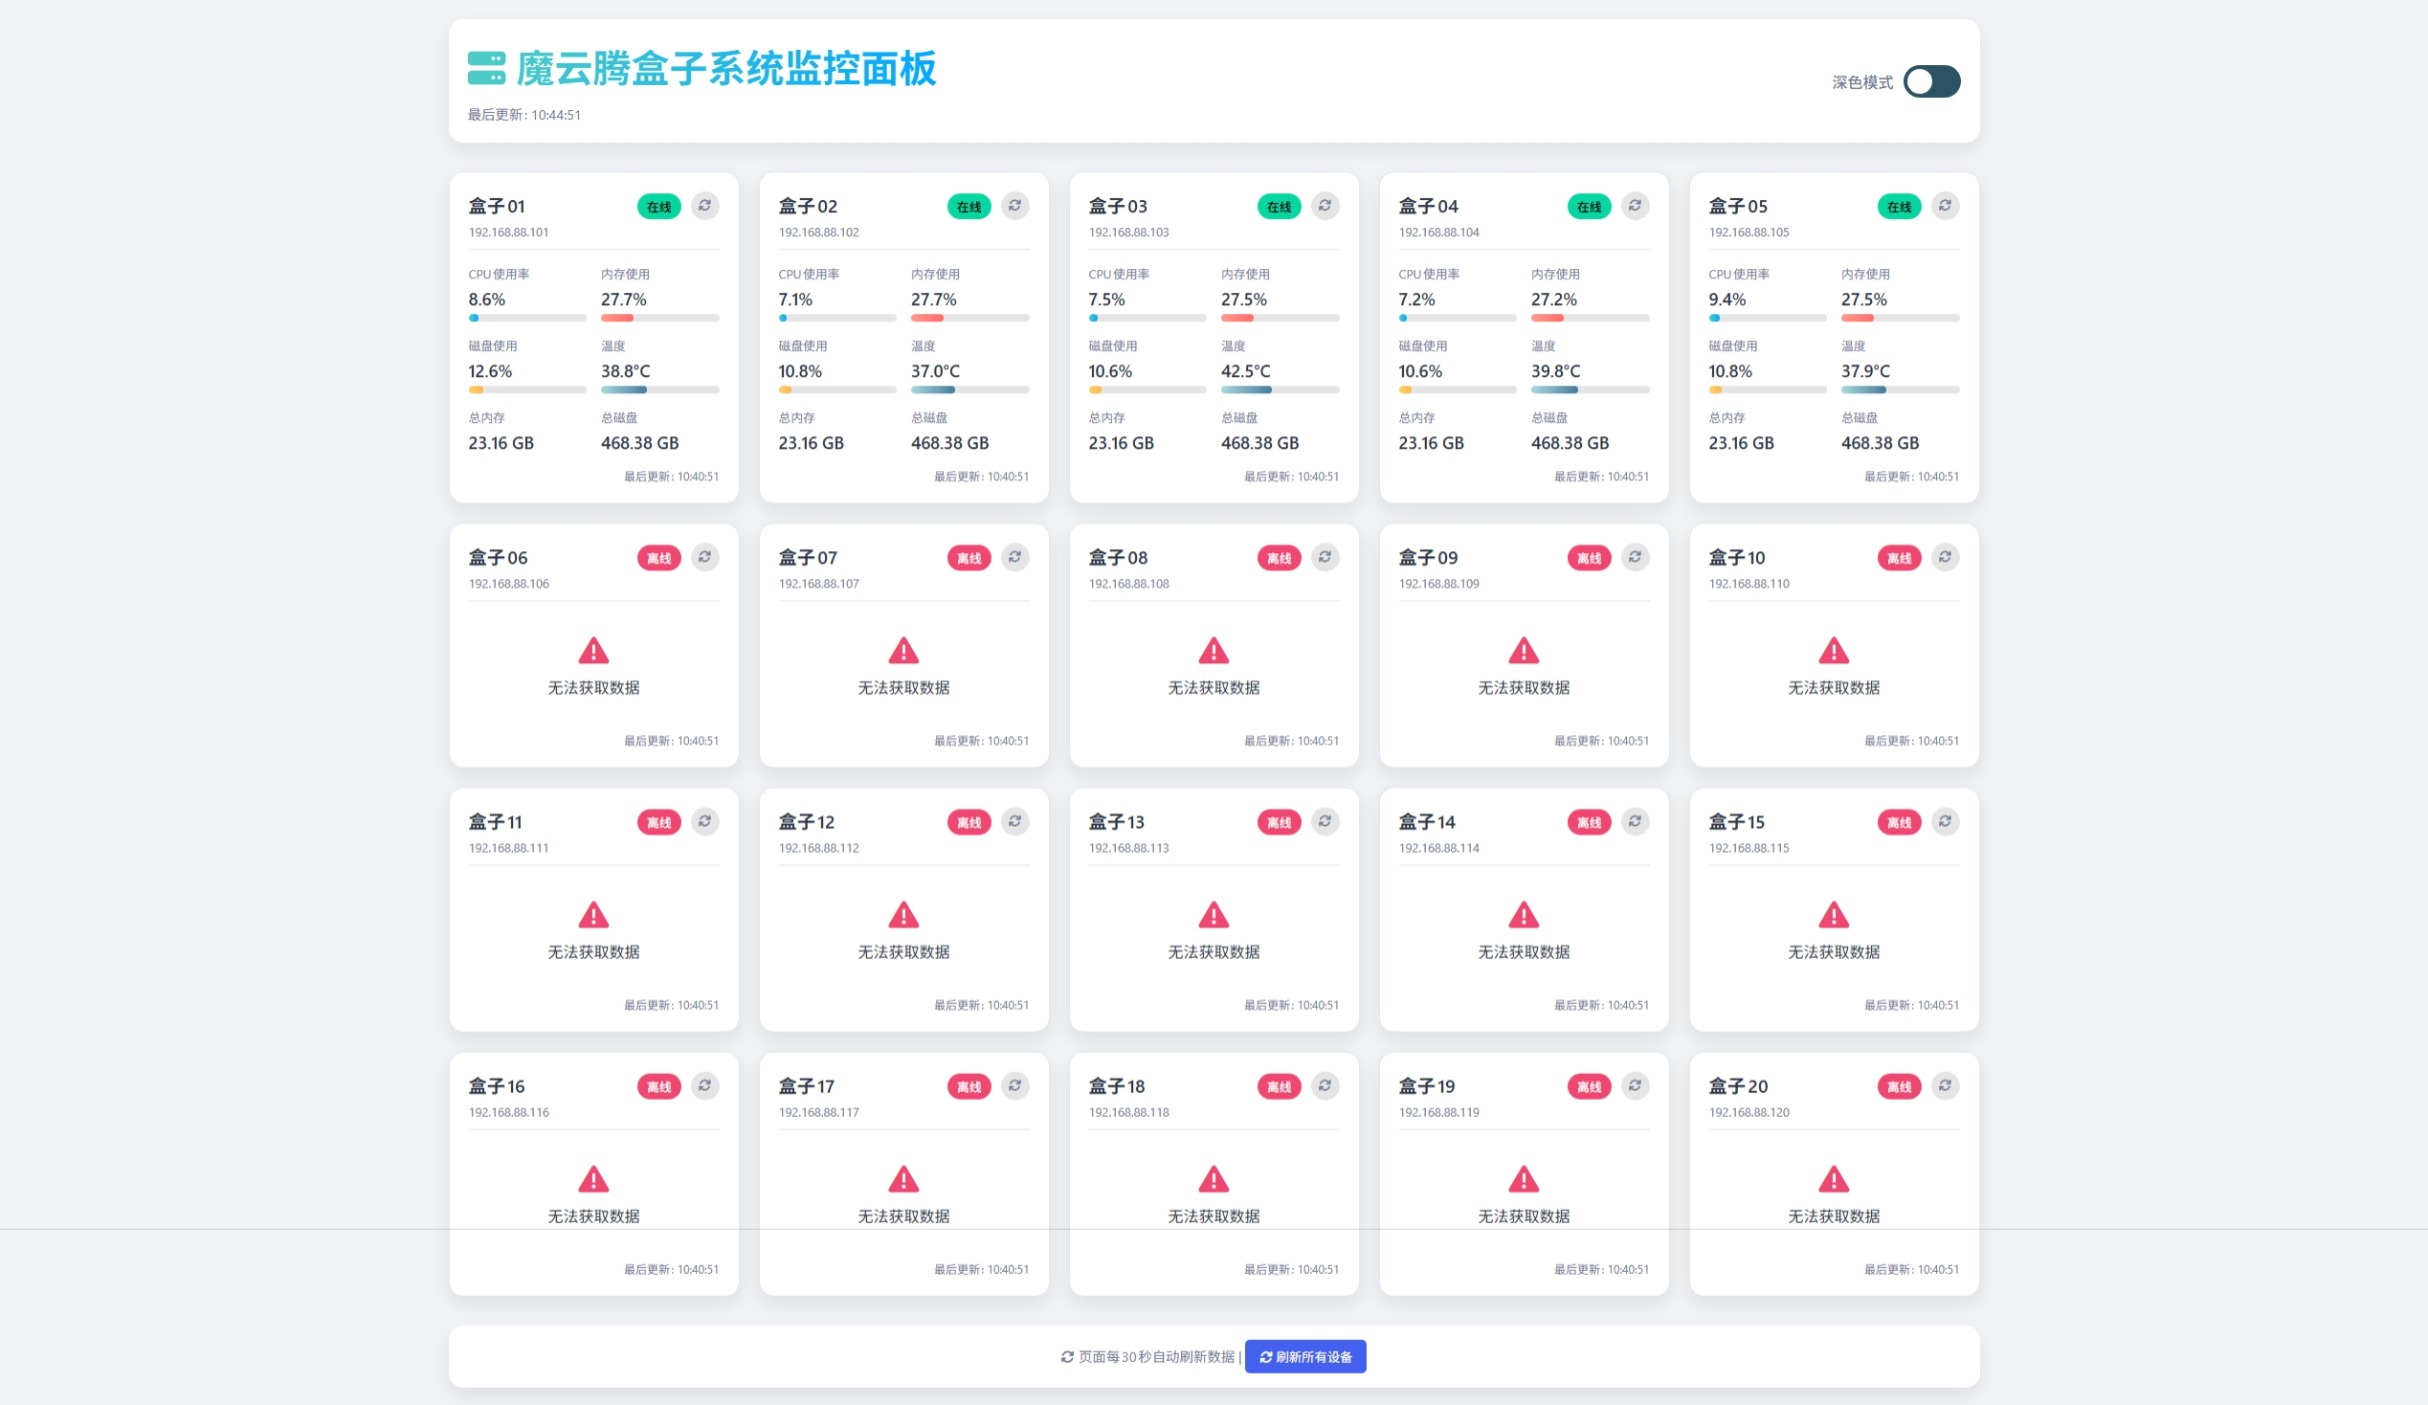Click the 最后更新 timestamp under the title
This screenshot has width=2428, height=1405.
[523, 115]
